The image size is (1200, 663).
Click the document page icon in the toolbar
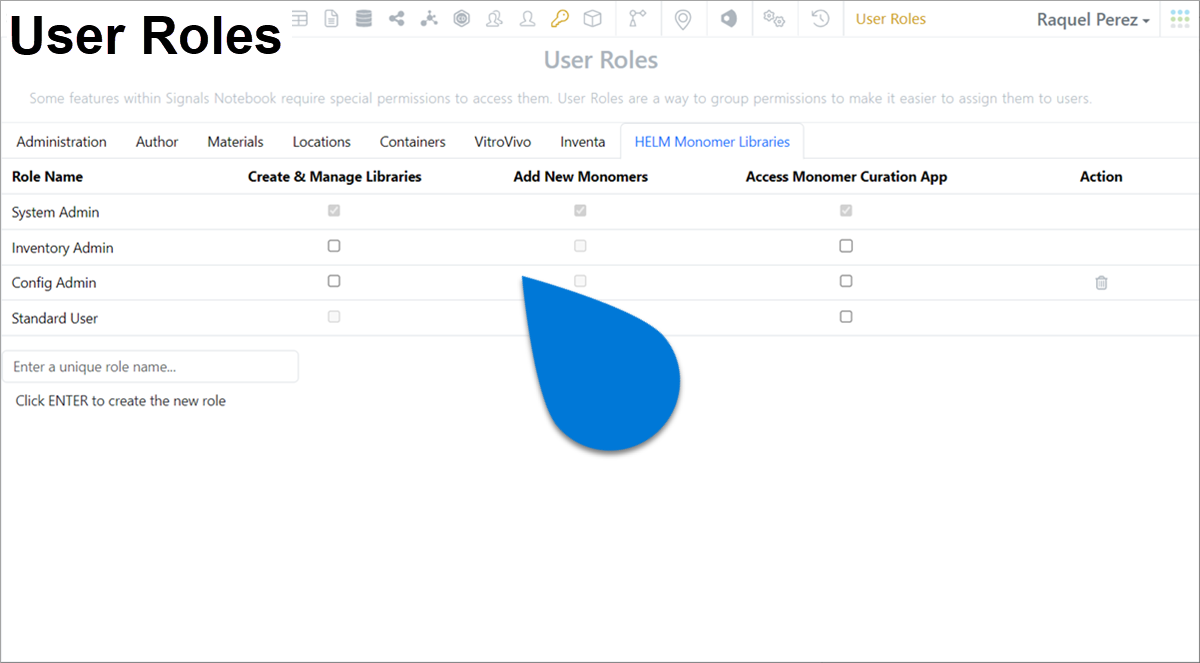pyautogui.click(x=331, y=18)
